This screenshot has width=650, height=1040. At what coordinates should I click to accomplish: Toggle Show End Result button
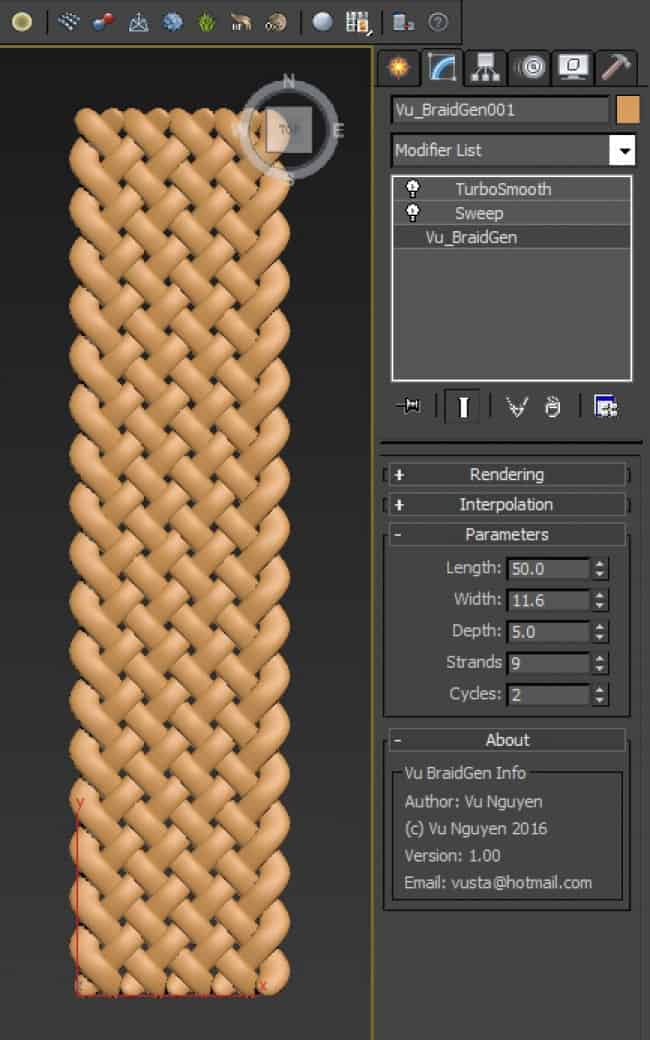pos(462,406)
